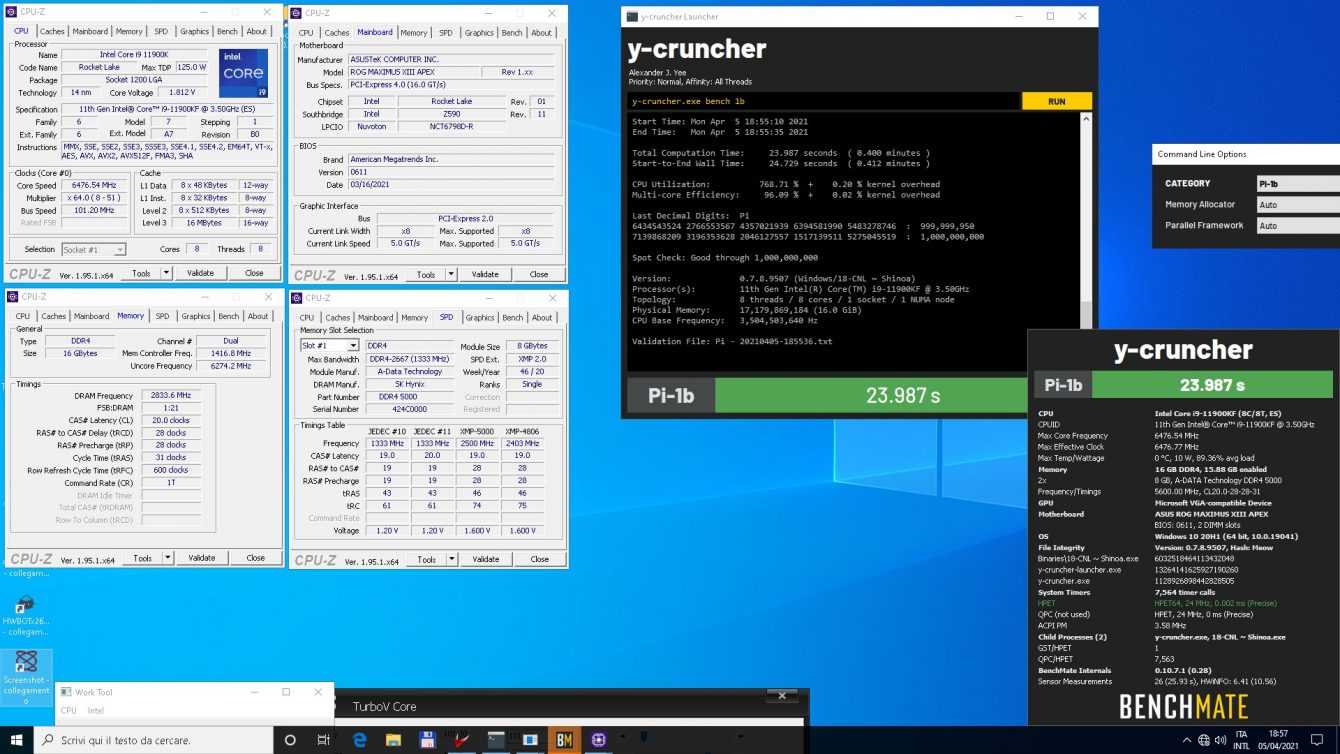Image resolution: width=1340 pixels, height=754 pixels.
Task: Expand the Tools arrow in the SPD CPU-Z window
Action: coord(452,559)
